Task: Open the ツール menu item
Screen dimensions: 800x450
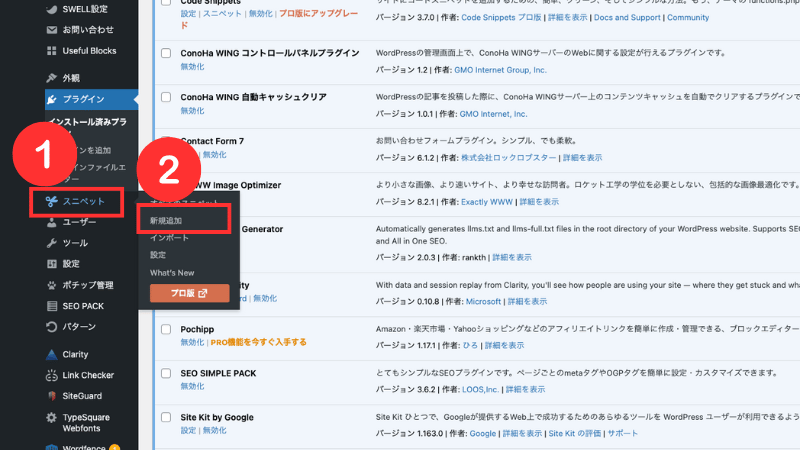Action: tap(75, 243)
